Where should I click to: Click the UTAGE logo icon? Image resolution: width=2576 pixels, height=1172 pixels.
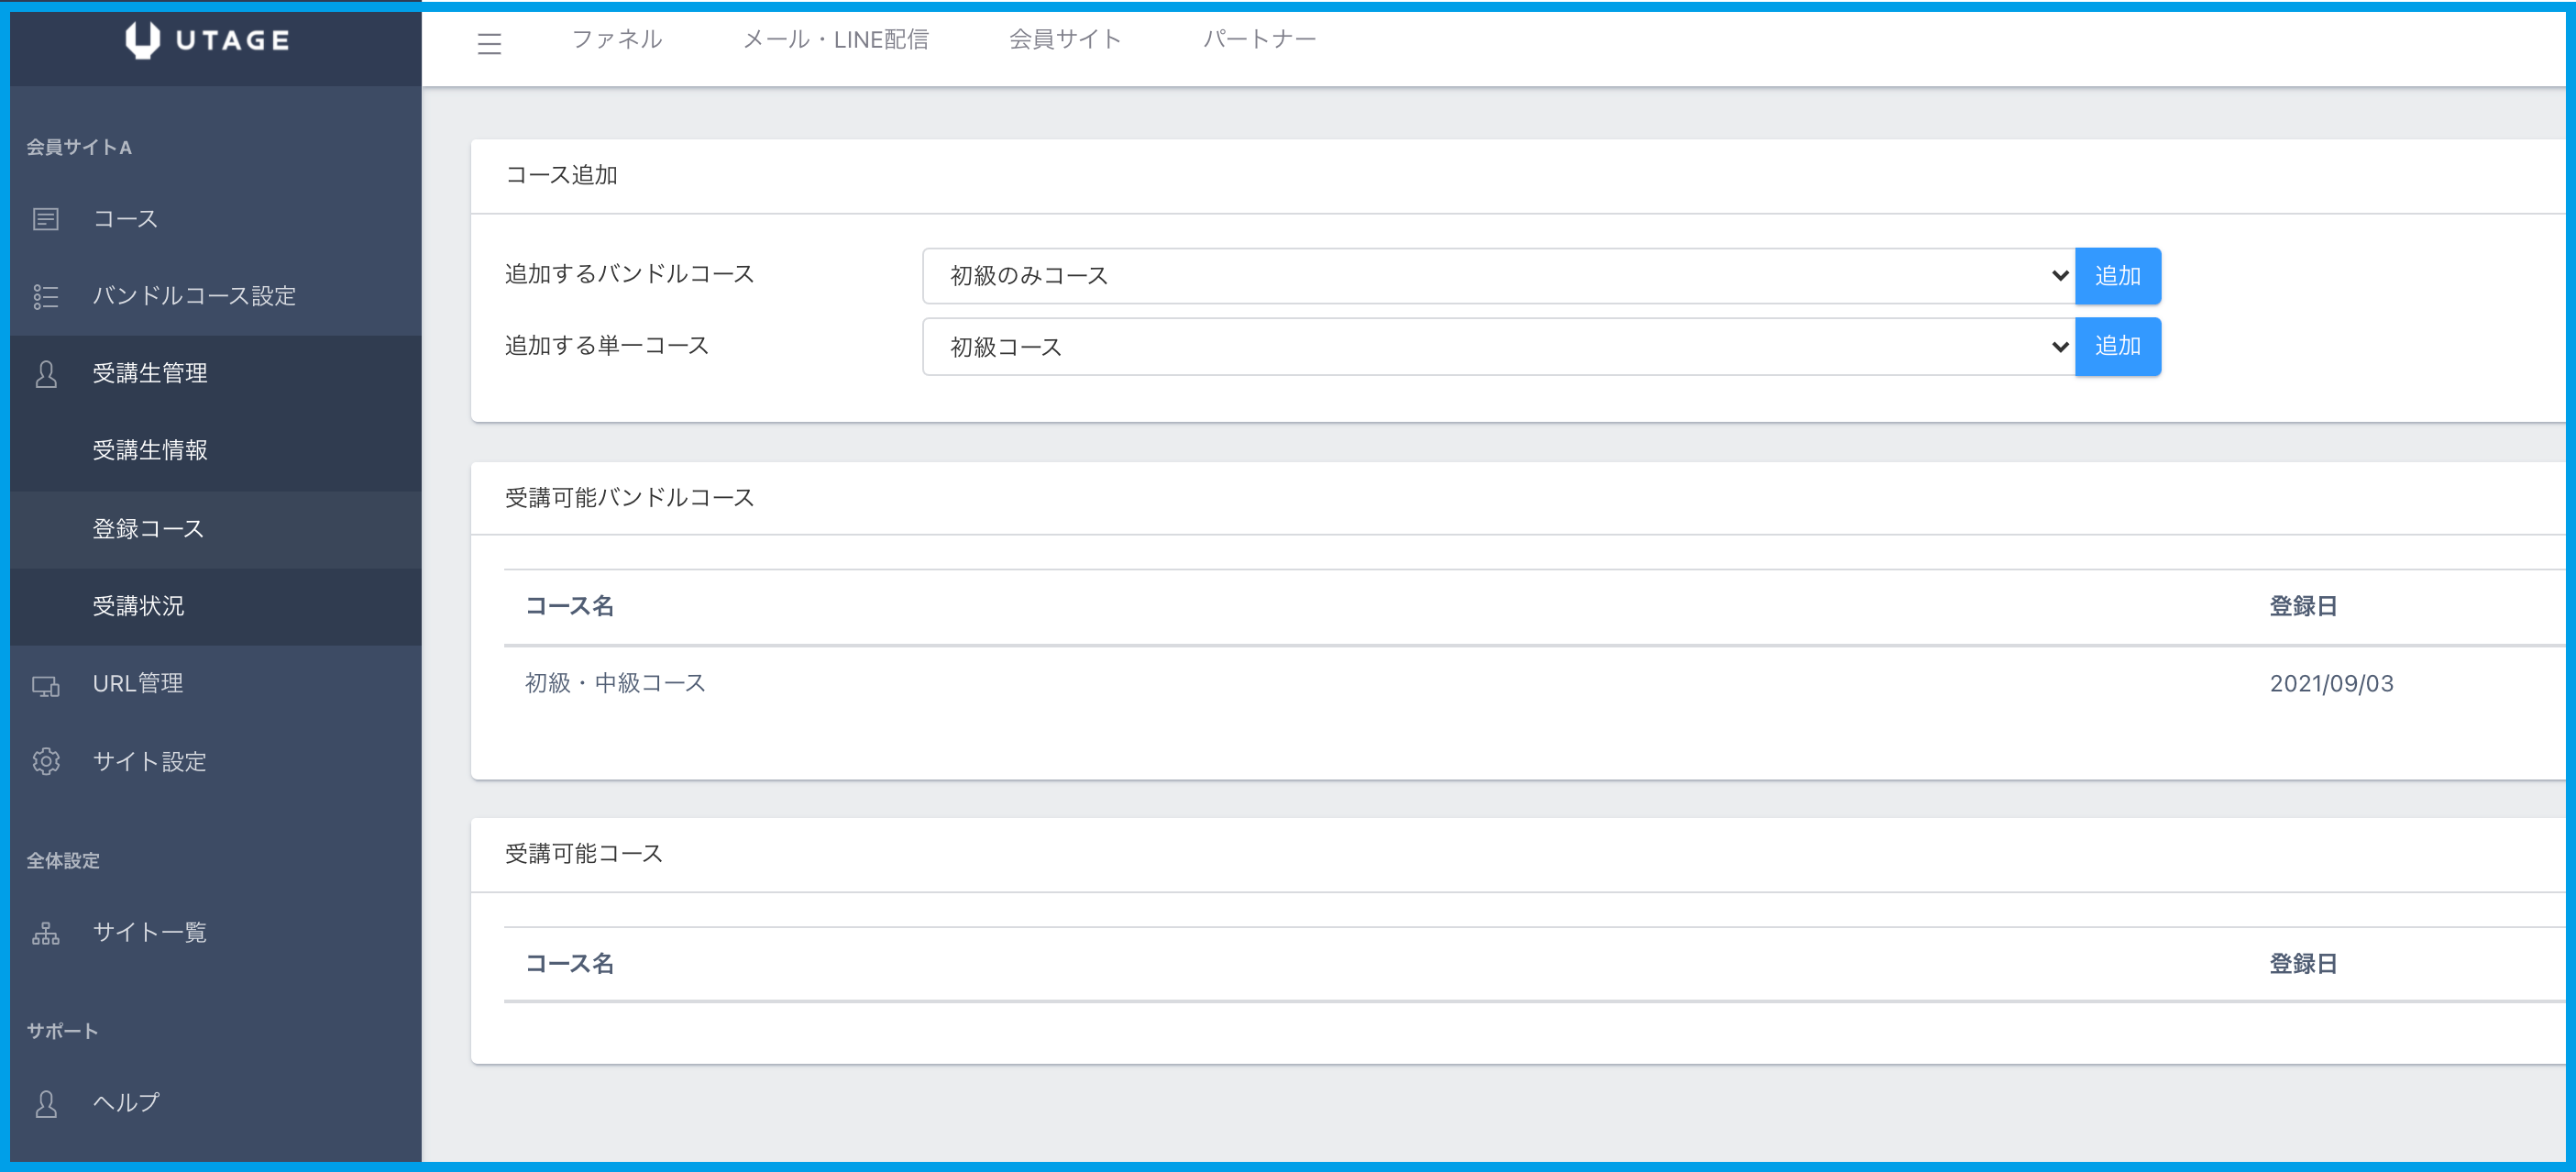point(142,40)
